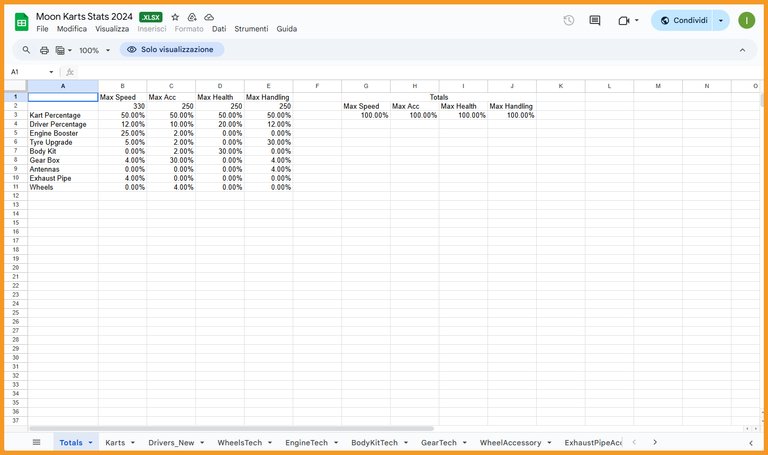
Task: Switch to the GearTech sheet tab
Action: pyautogui.click(x=439, y=443)
